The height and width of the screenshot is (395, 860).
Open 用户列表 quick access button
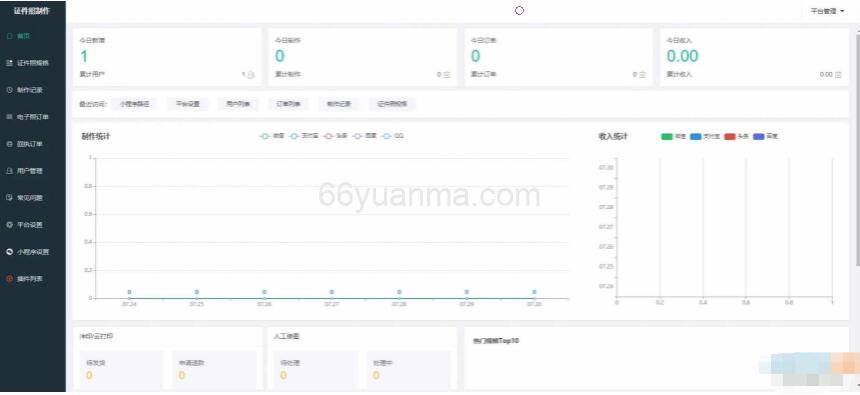point(238,104)
